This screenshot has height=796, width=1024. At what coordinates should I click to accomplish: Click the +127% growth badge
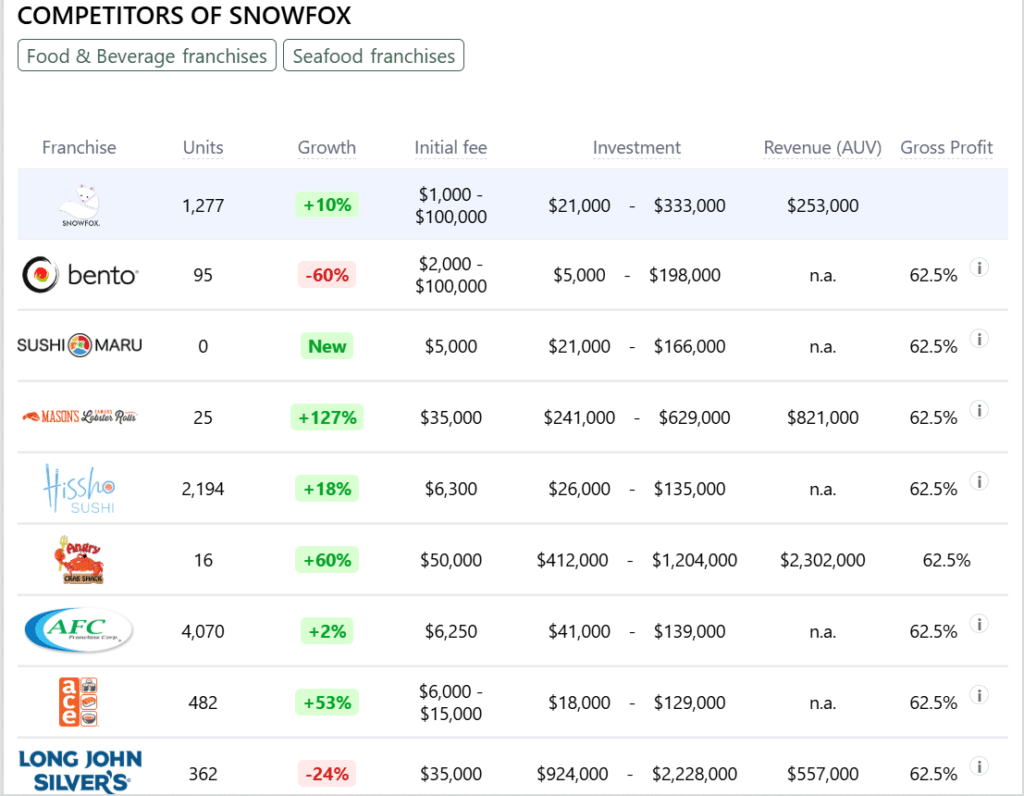pyautogui.click(x=327, y=417)
